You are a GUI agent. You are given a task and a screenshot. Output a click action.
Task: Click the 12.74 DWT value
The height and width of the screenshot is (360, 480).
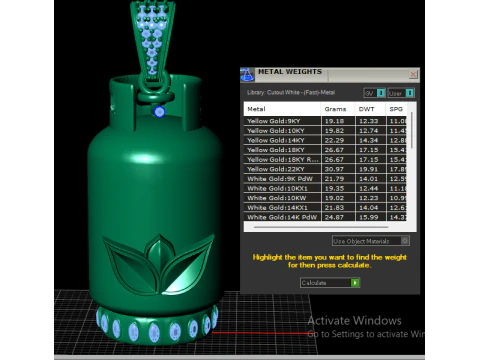click(369, 131)
